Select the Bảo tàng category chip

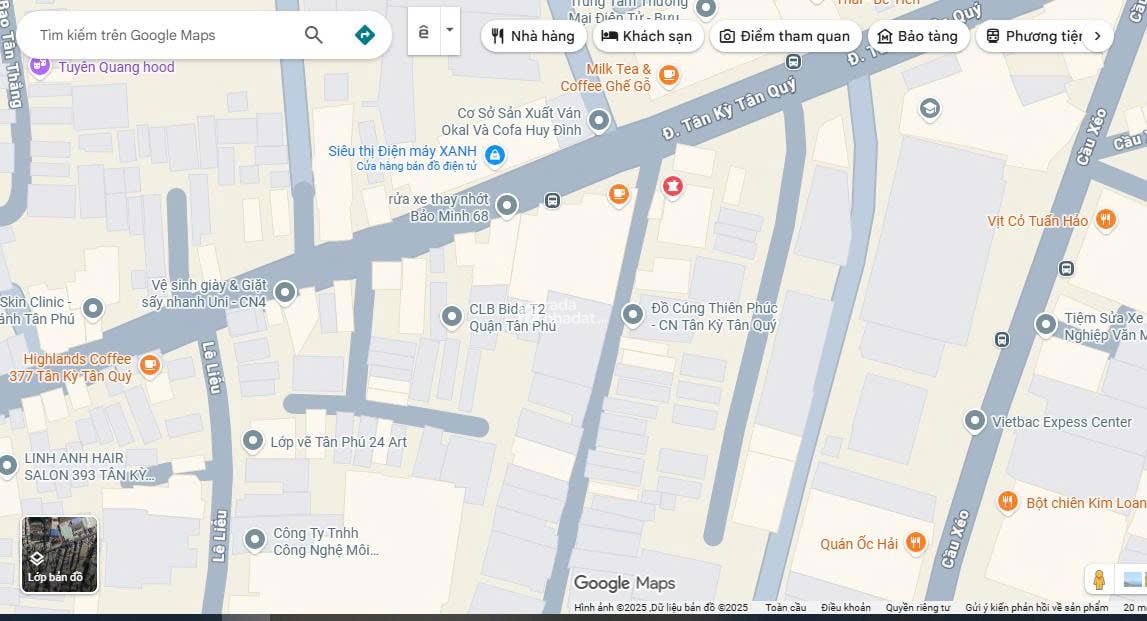point(918,35)
